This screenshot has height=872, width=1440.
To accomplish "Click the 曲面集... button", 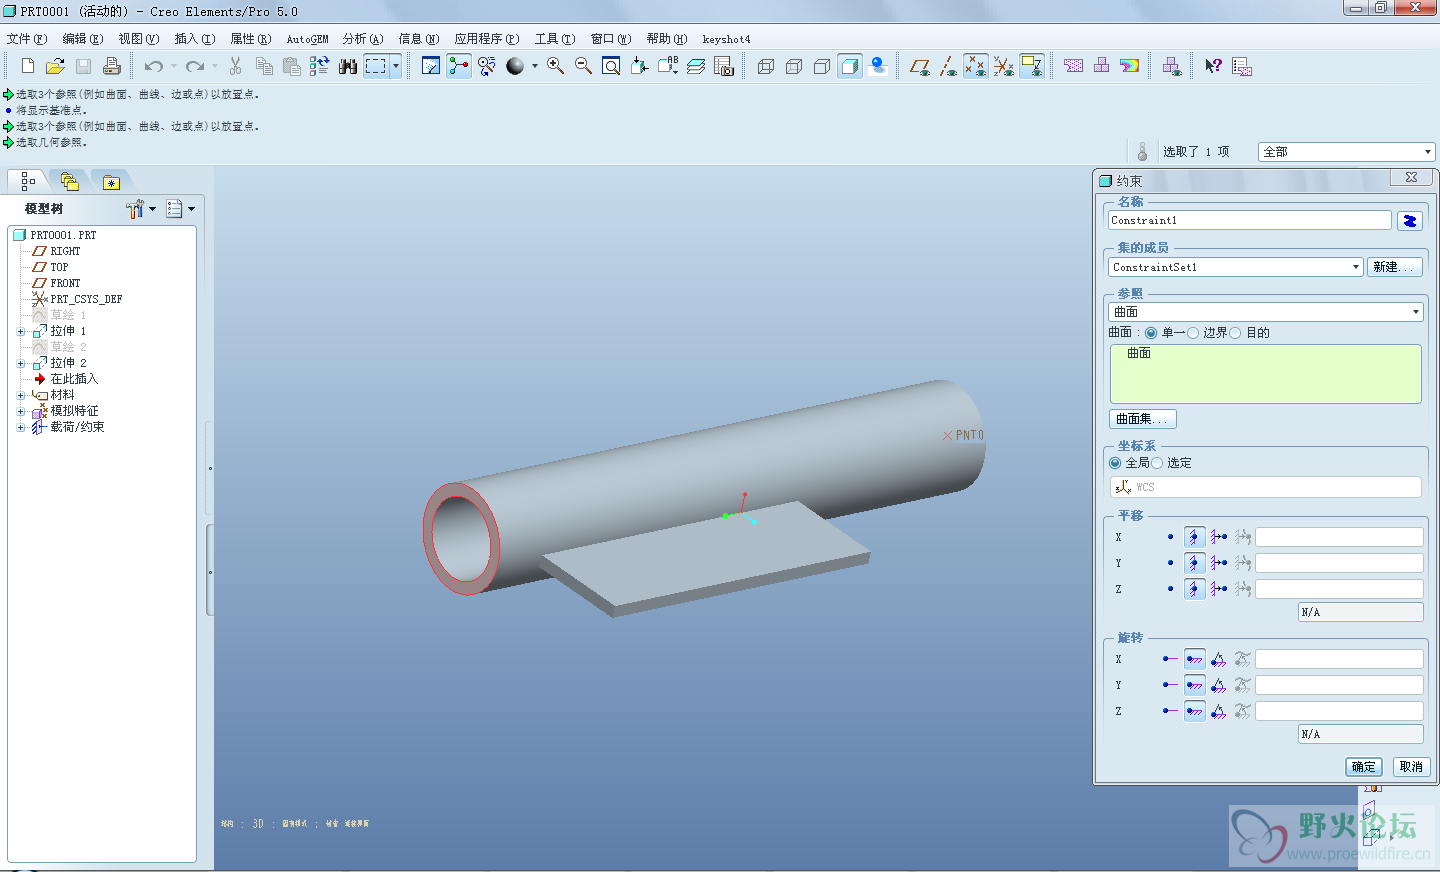I will point(1142,419).
